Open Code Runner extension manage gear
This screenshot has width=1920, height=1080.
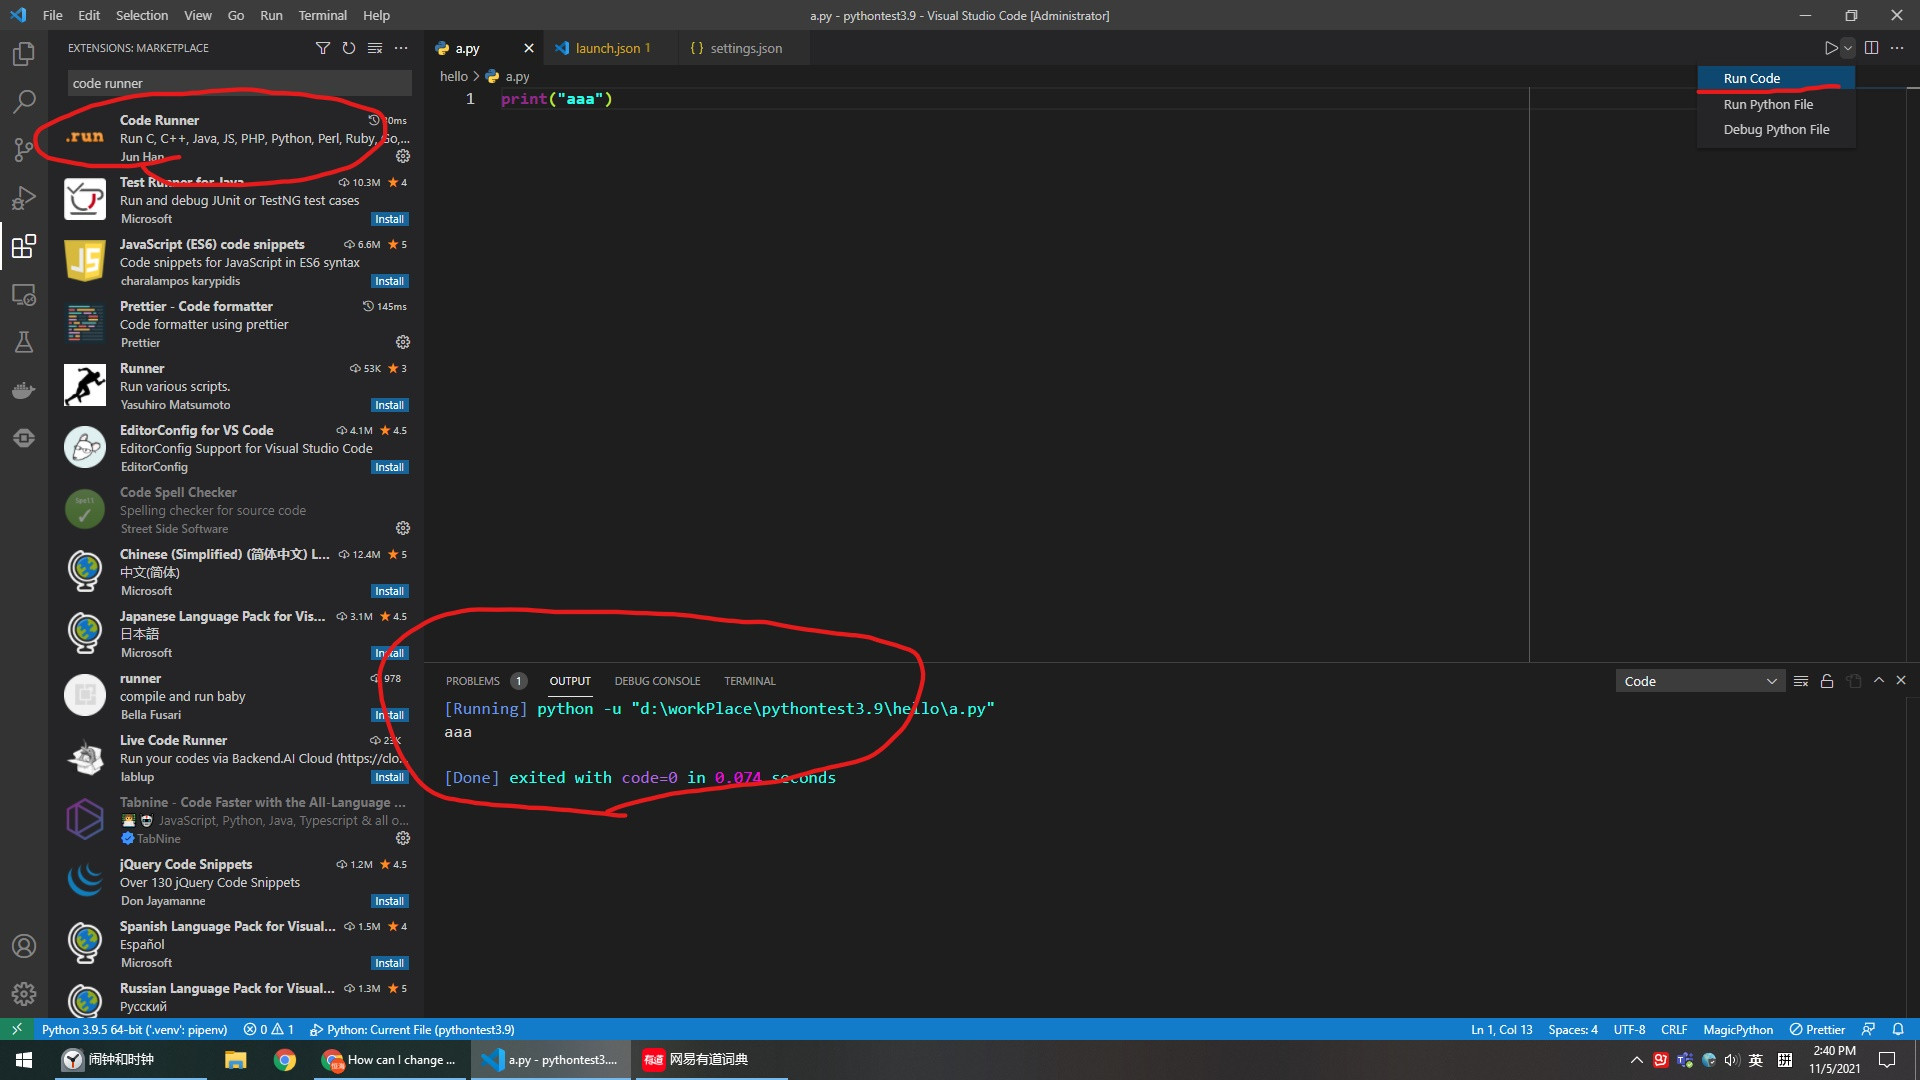403,156
